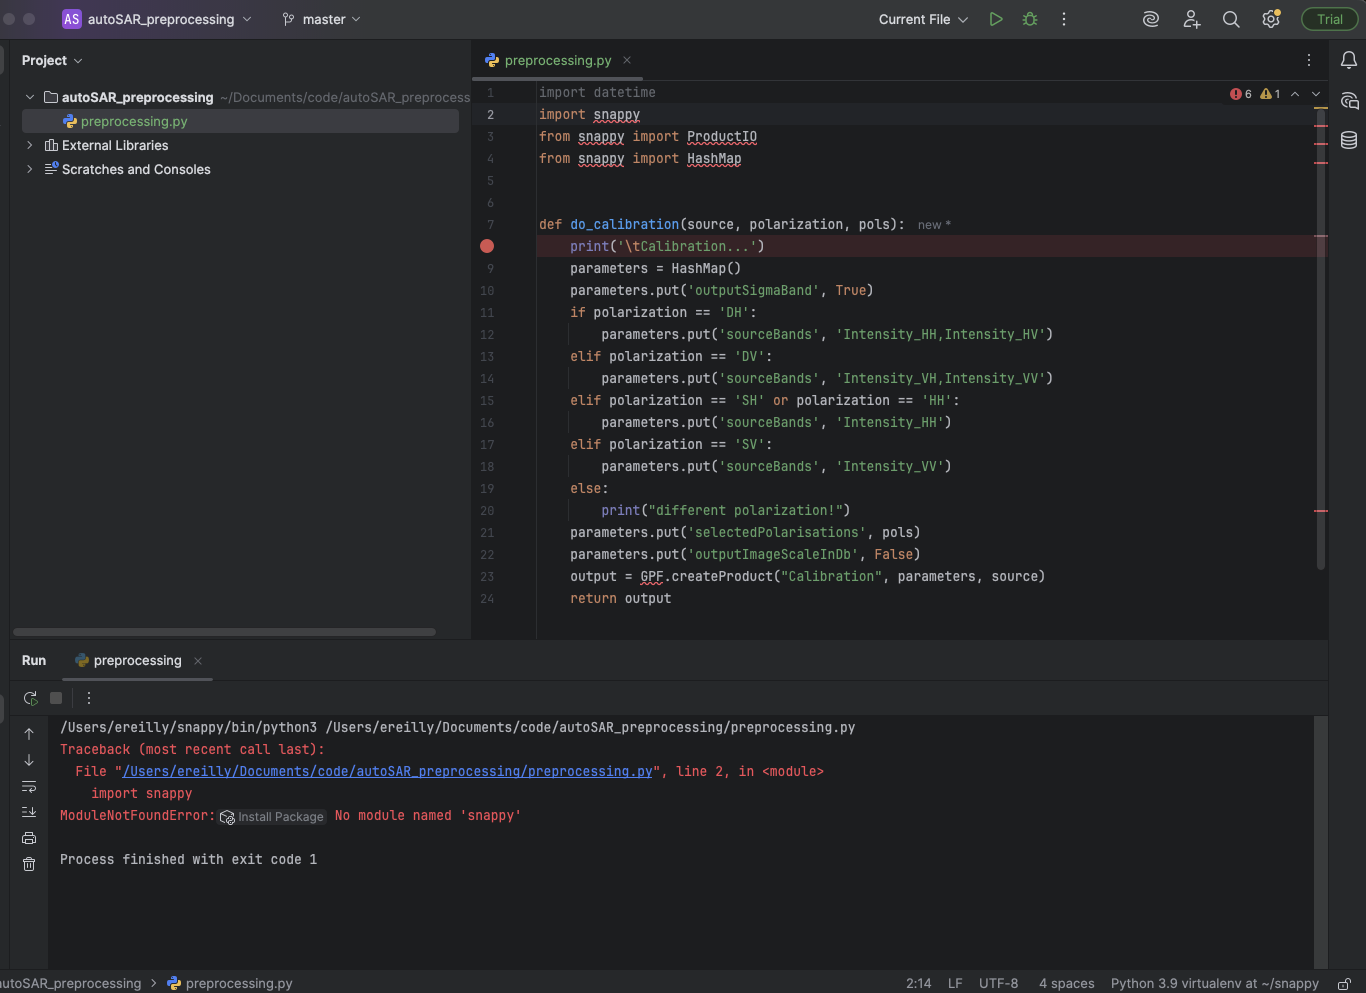This screenshot has width=1366, height=993.
Task: Clear Run console with trash icon
Action: 29,864
